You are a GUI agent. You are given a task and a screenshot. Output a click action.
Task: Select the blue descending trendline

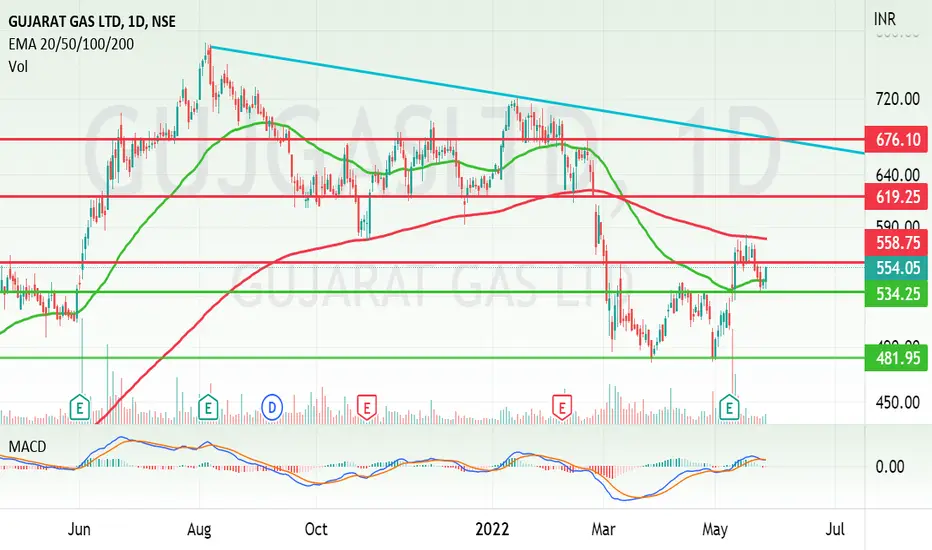tap(537, 100)
